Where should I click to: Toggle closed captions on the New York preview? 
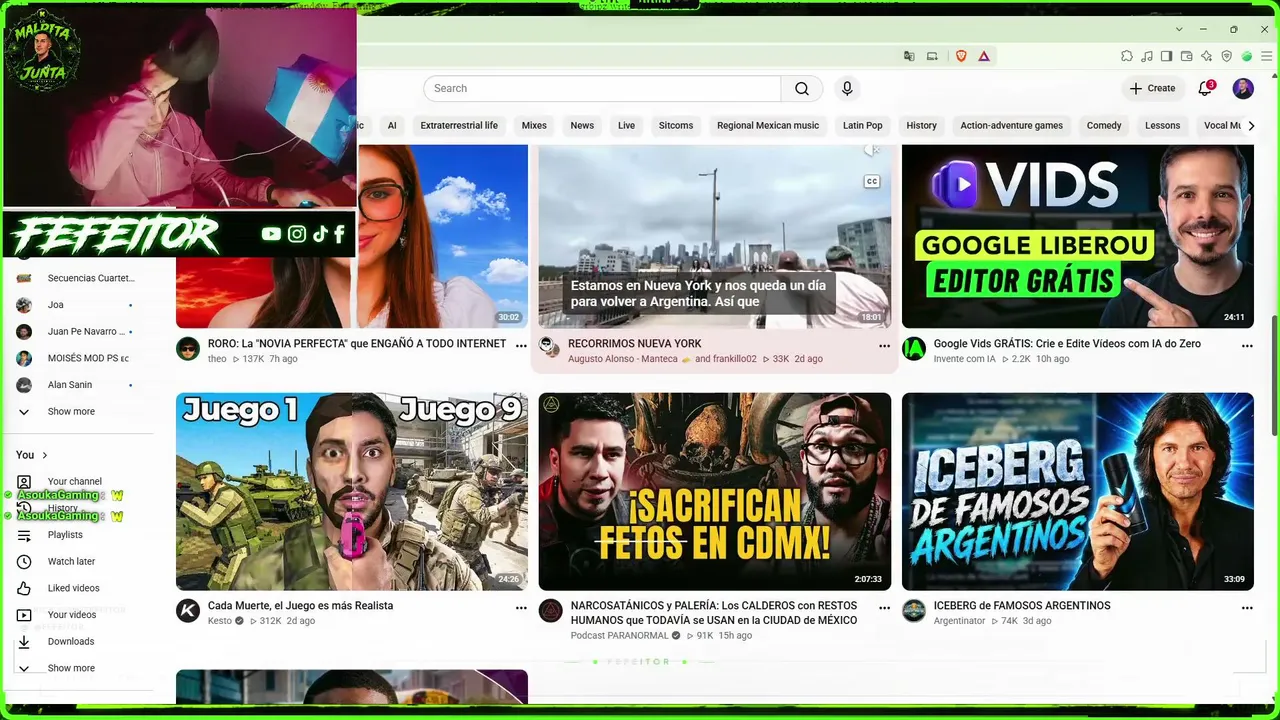[x=872, y=182]
